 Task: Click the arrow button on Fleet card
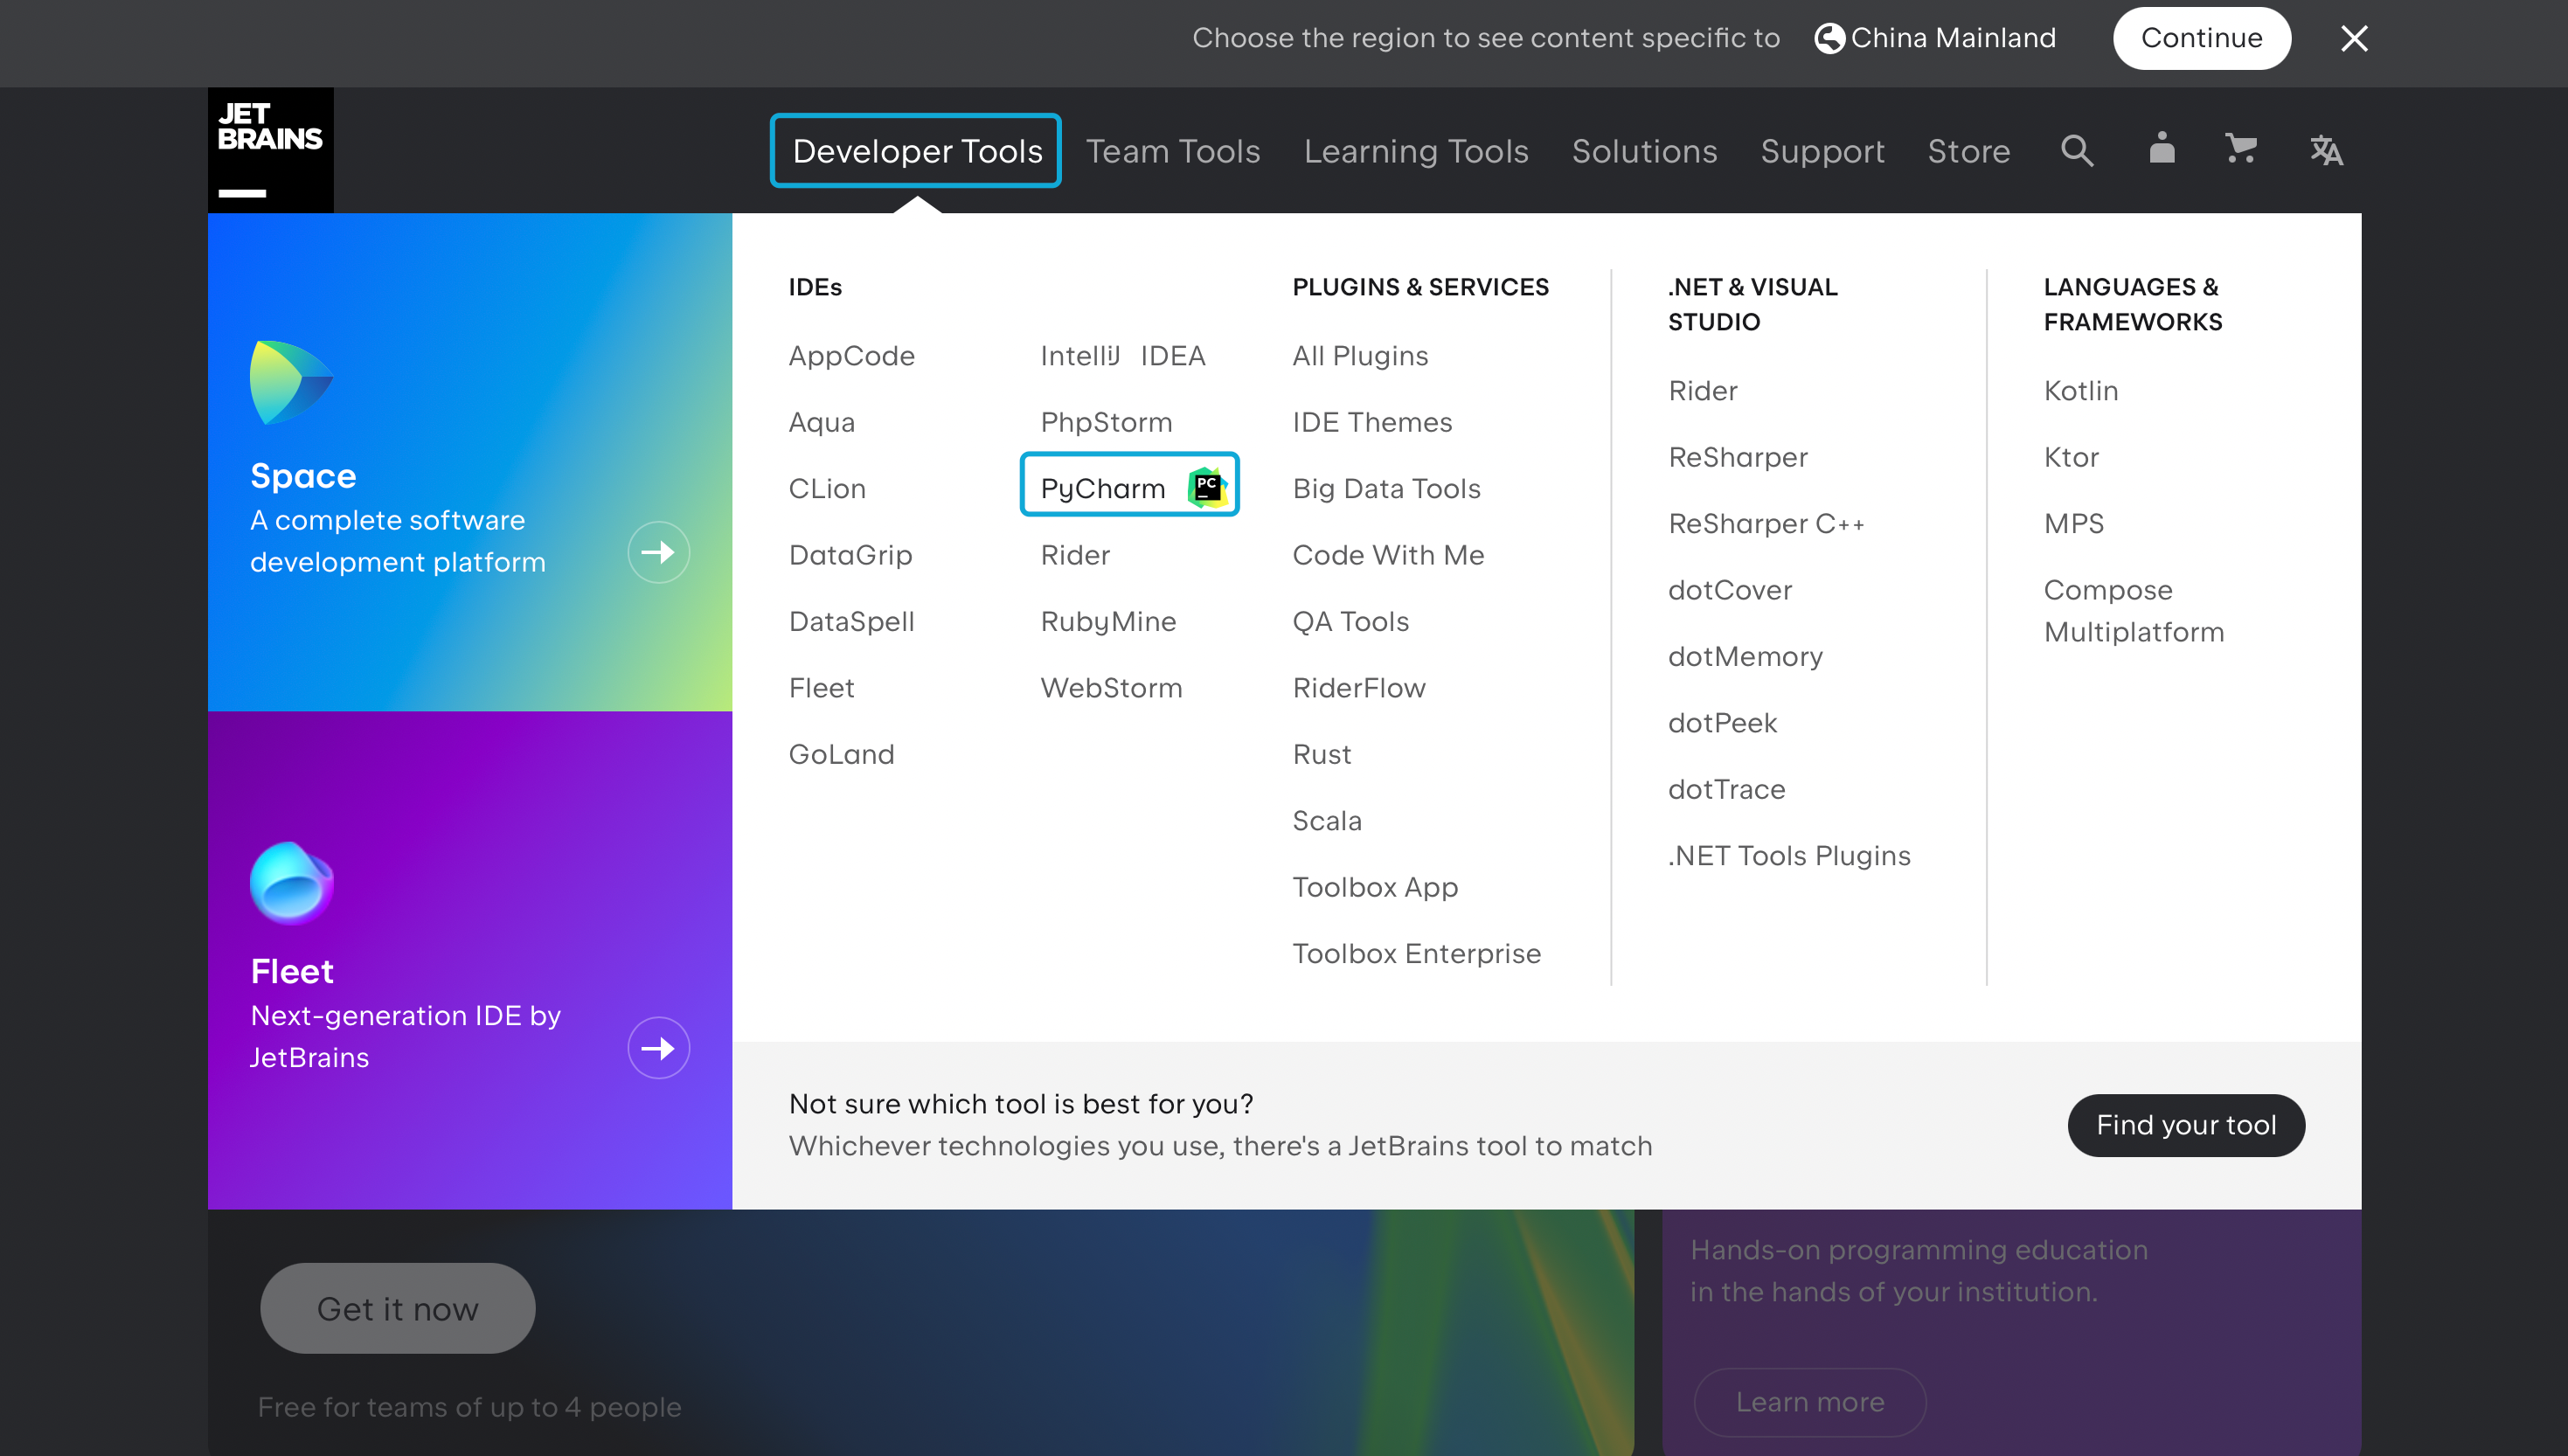point(658,1048)
